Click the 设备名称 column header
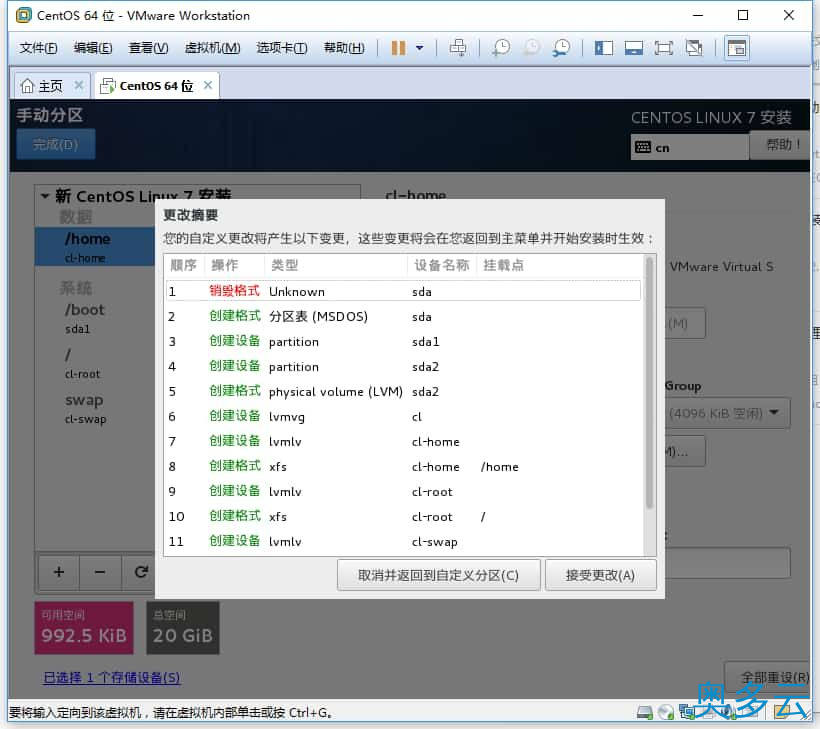This screenshot has width=820, height=729. [x=441, y=265]
